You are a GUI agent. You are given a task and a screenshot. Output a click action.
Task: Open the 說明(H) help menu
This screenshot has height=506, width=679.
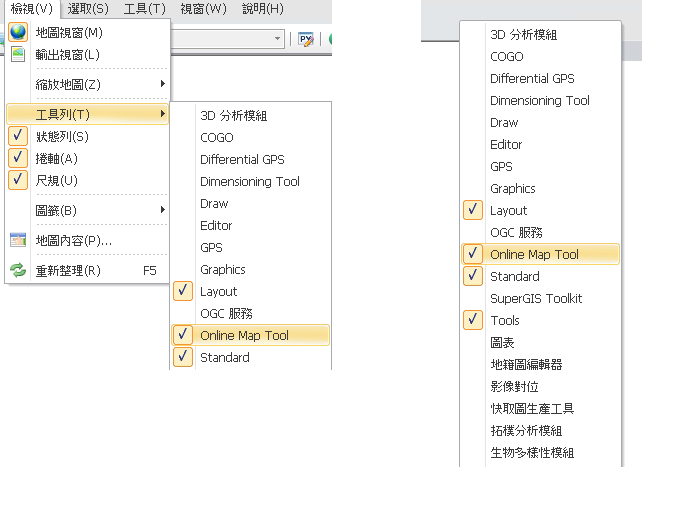click(263, 9)
